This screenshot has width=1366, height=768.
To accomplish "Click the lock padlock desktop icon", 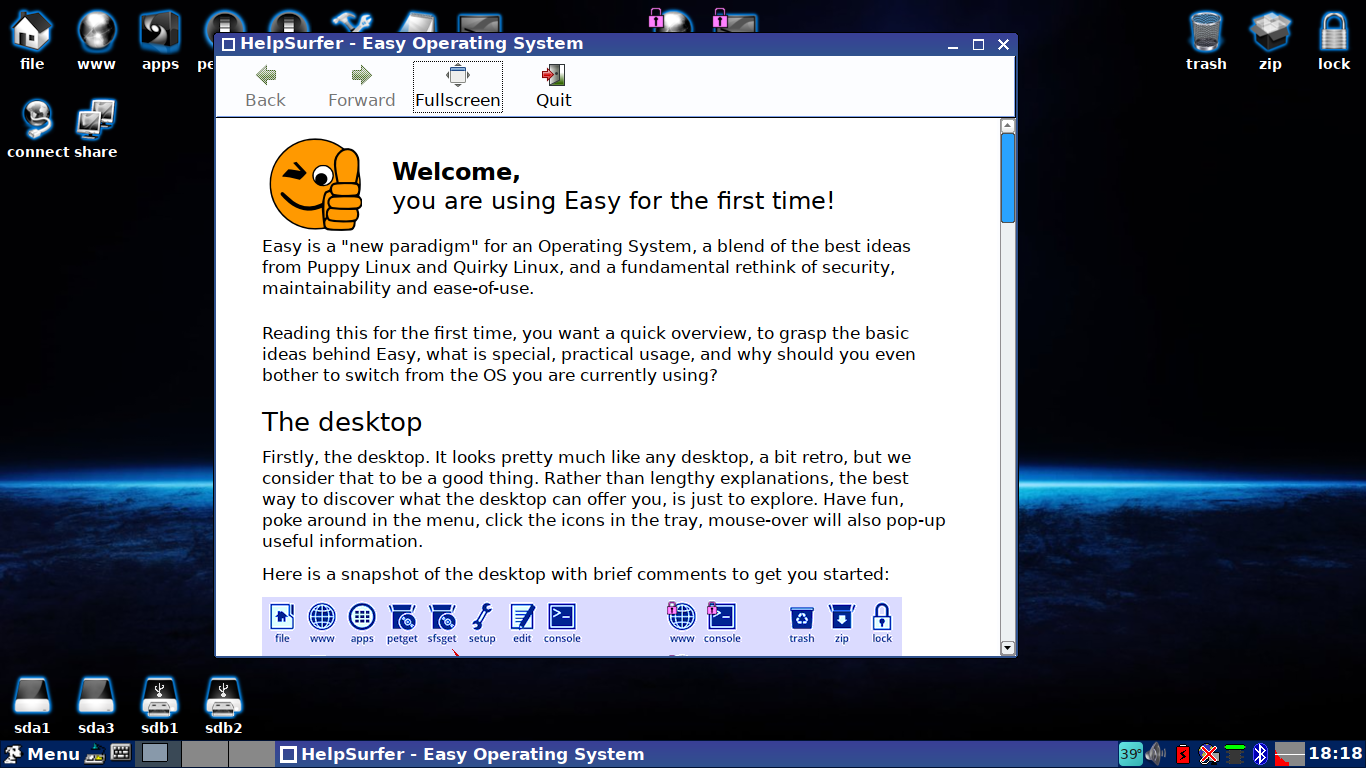I will click(1334, 41).
